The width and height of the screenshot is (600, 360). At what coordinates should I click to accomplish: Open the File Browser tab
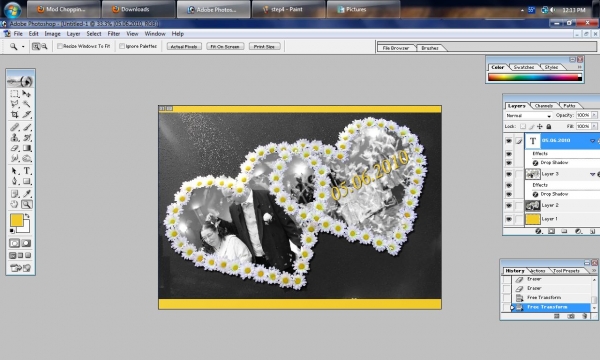click(396, 48)
